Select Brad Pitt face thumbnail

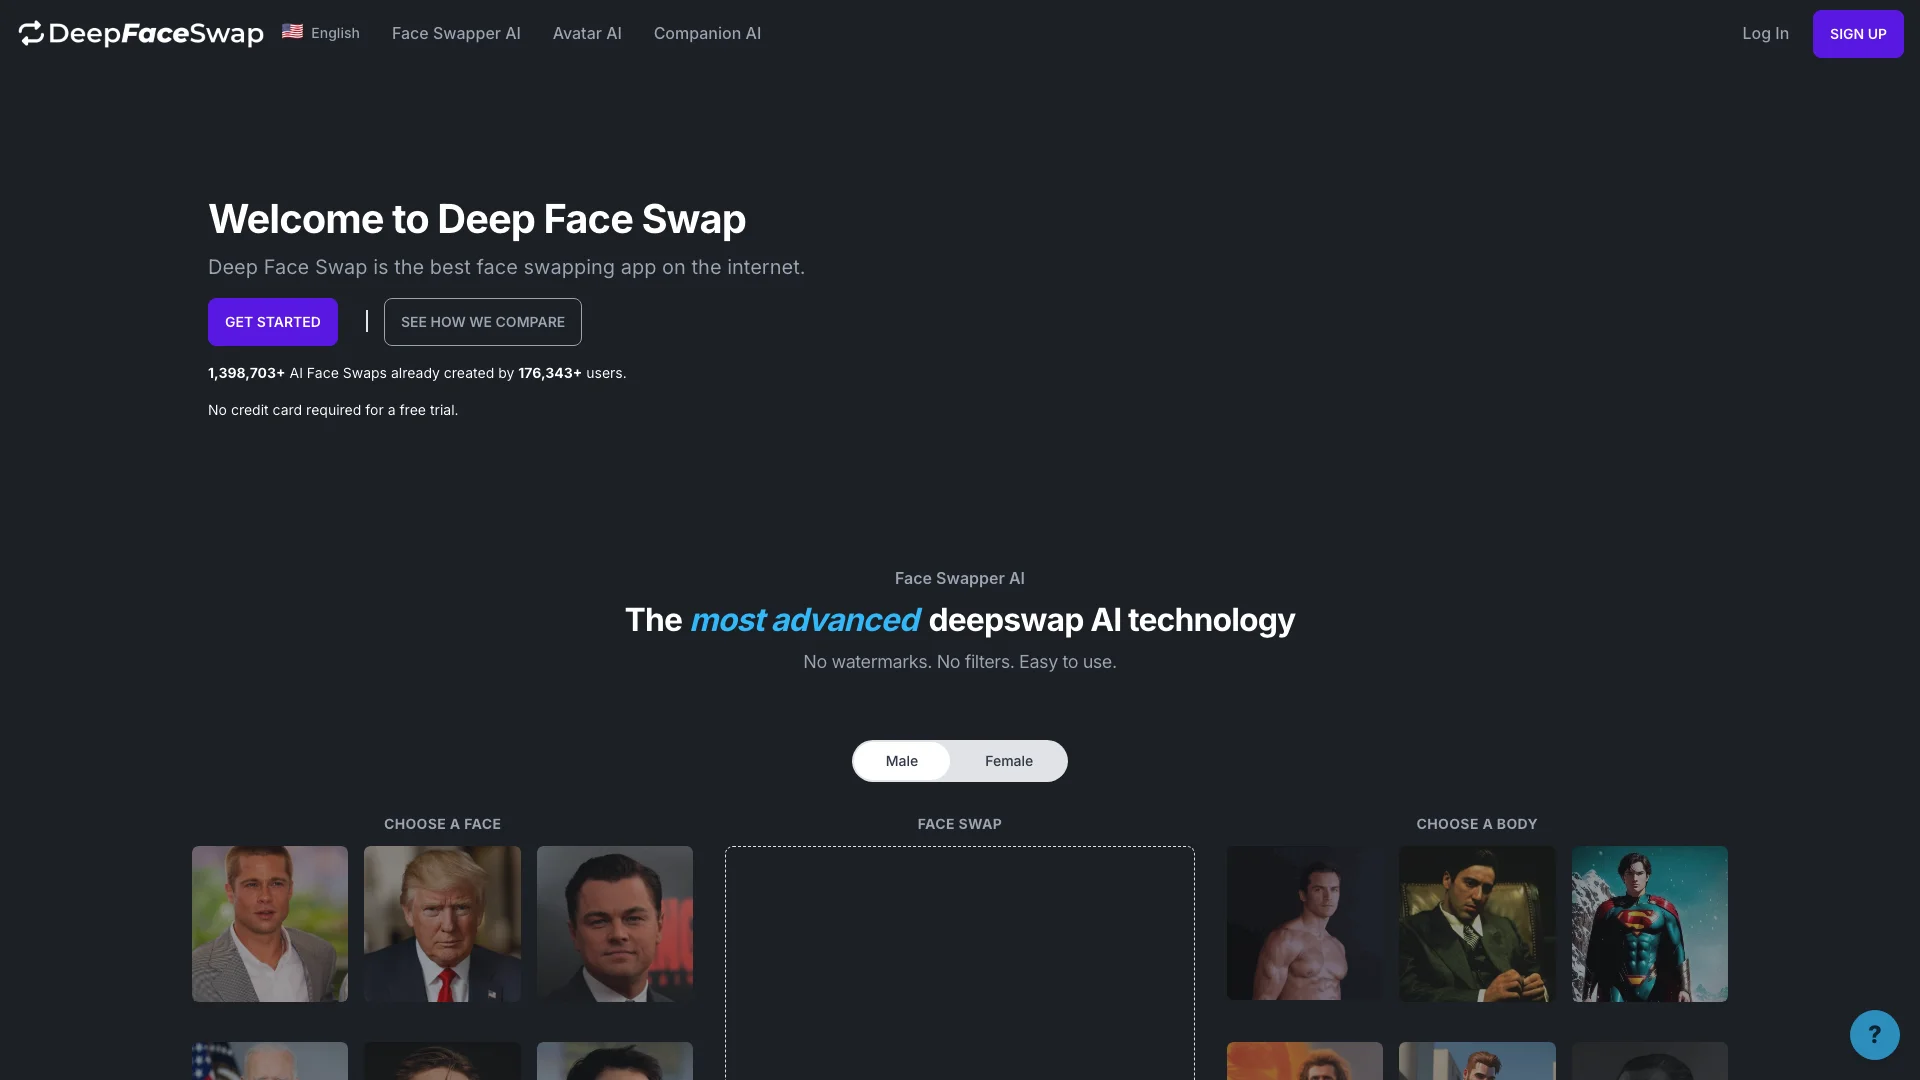pyautogui.click(x=269, y=923)
